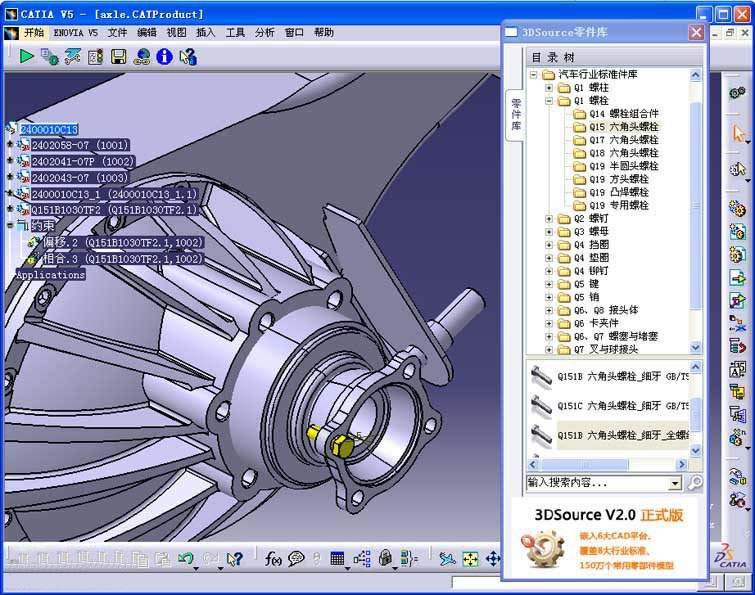
Task: Click the Undo arrow icon
Action: point(185,558)
